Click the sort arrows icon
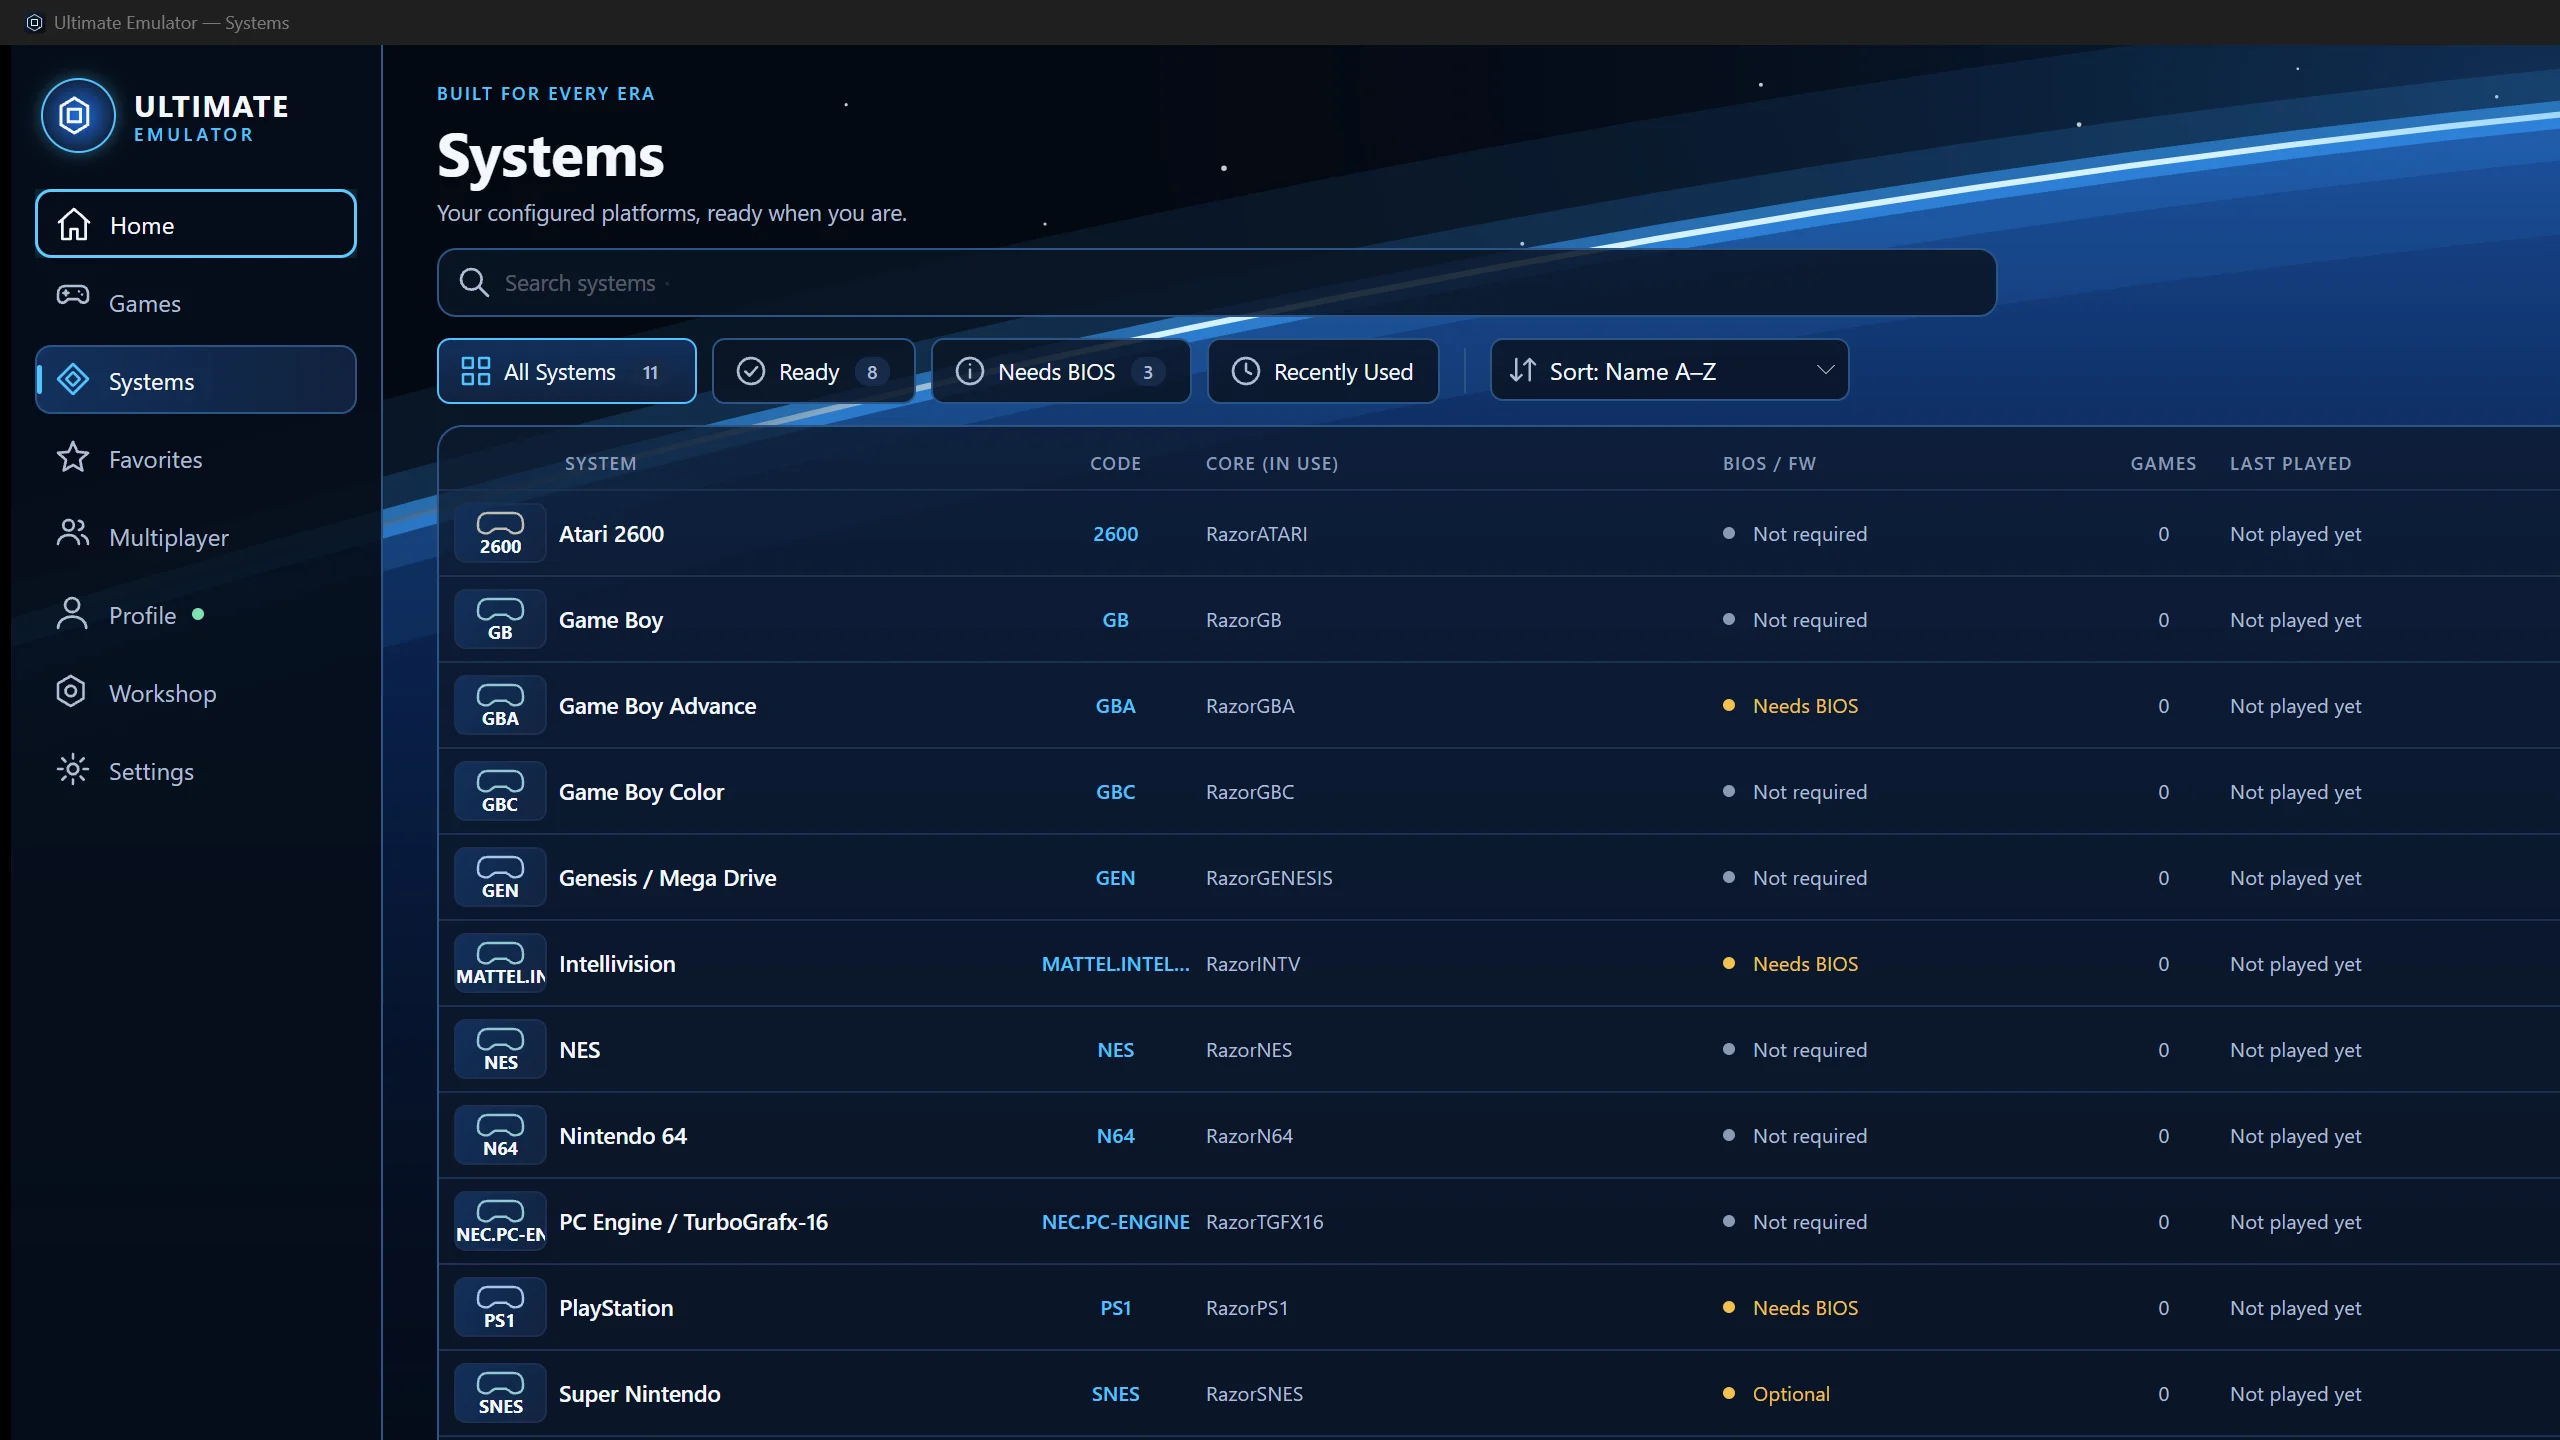The height and width of the screenshot is (1440, 2560). (x=1522, y=370)
